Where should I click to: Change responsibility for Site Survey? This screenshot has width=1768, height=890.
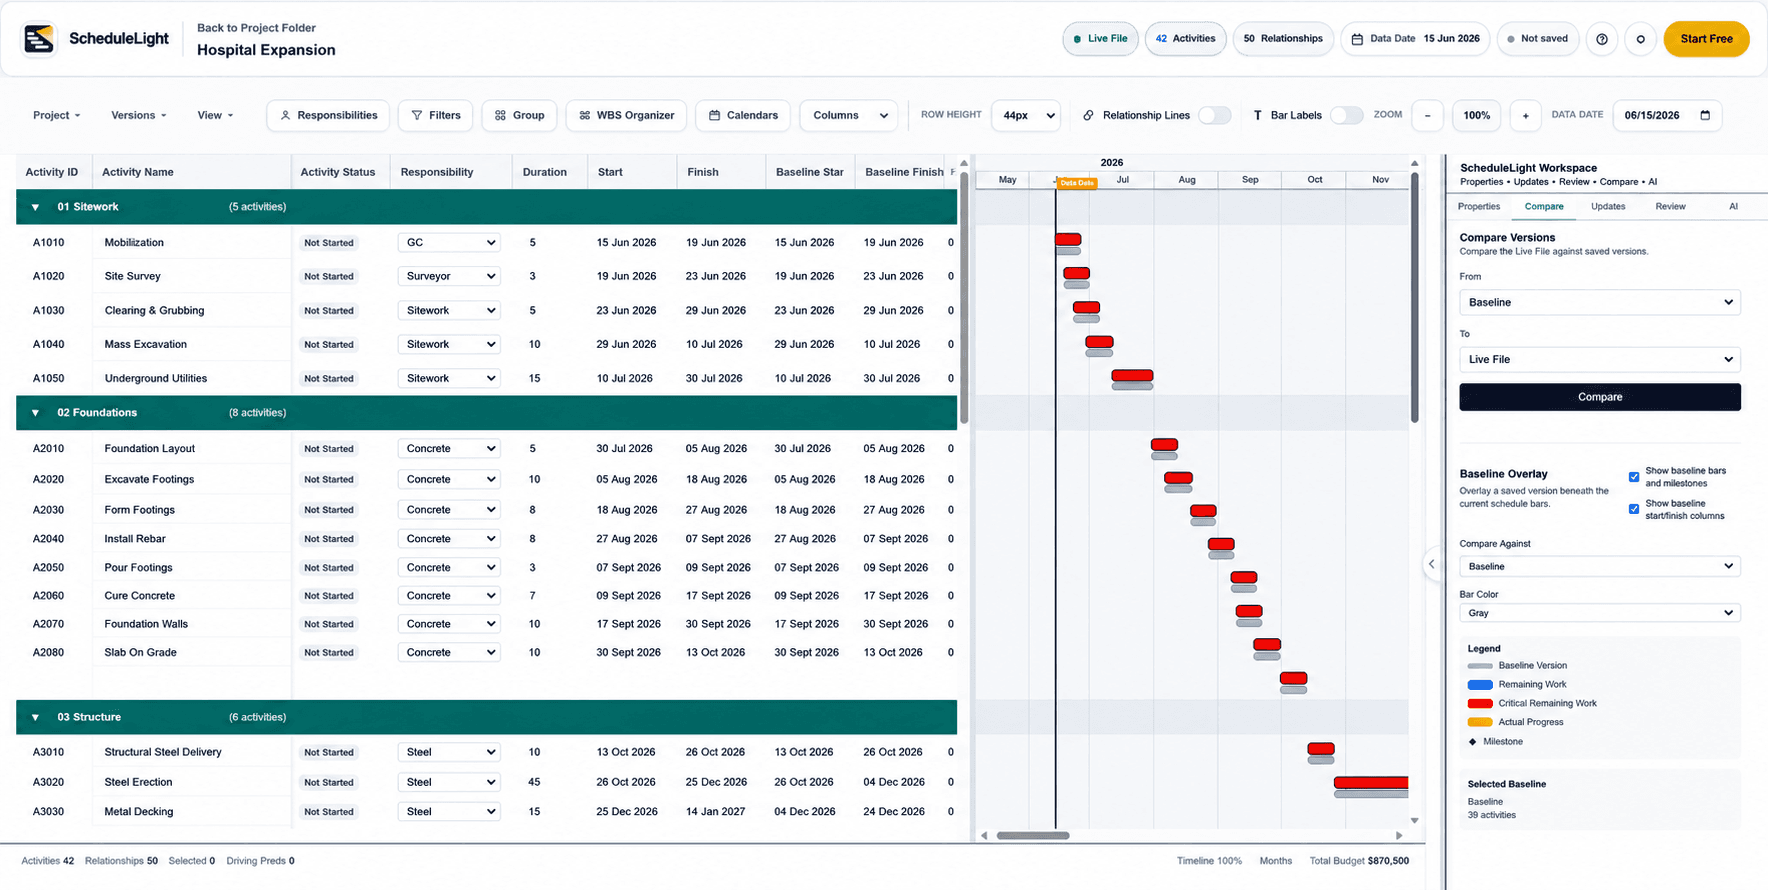[449, 276]
